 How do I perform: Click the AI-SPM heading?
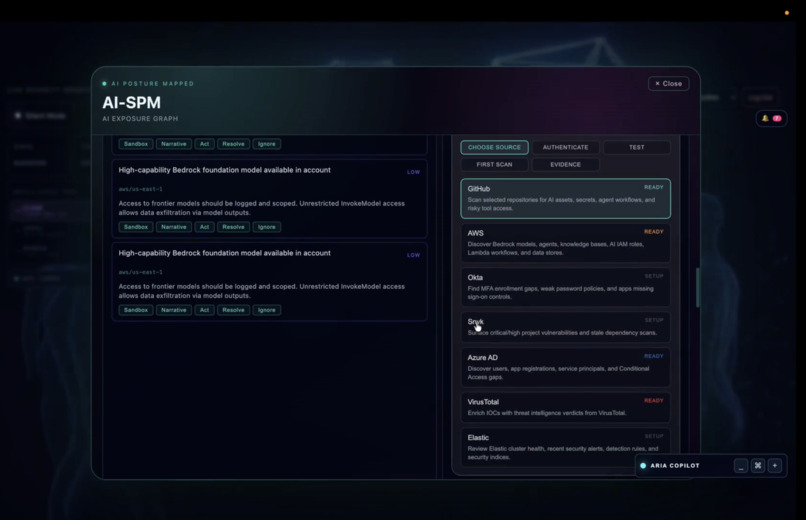point(132,103)
